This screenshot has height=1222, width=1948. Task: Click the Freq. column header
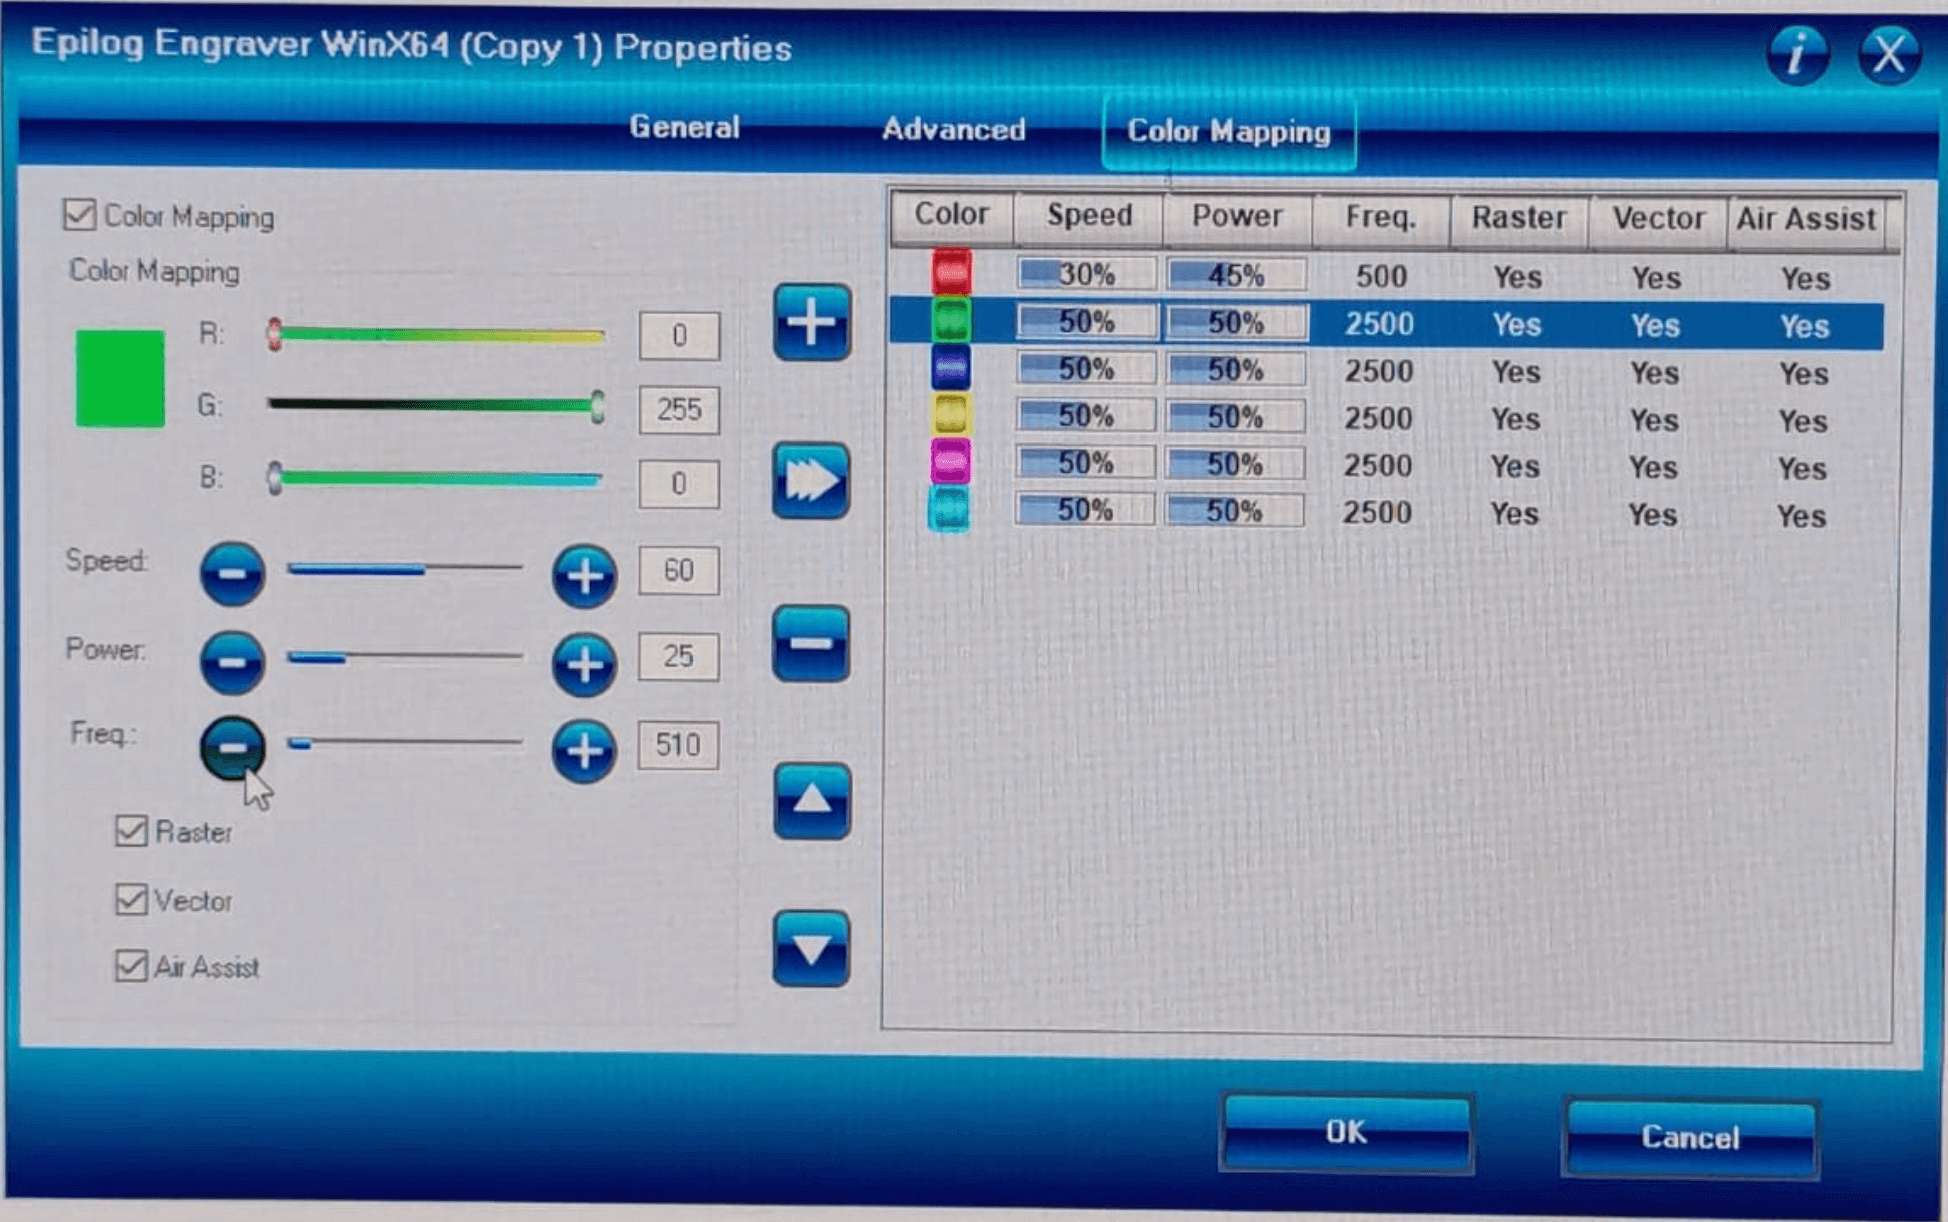1381,218
